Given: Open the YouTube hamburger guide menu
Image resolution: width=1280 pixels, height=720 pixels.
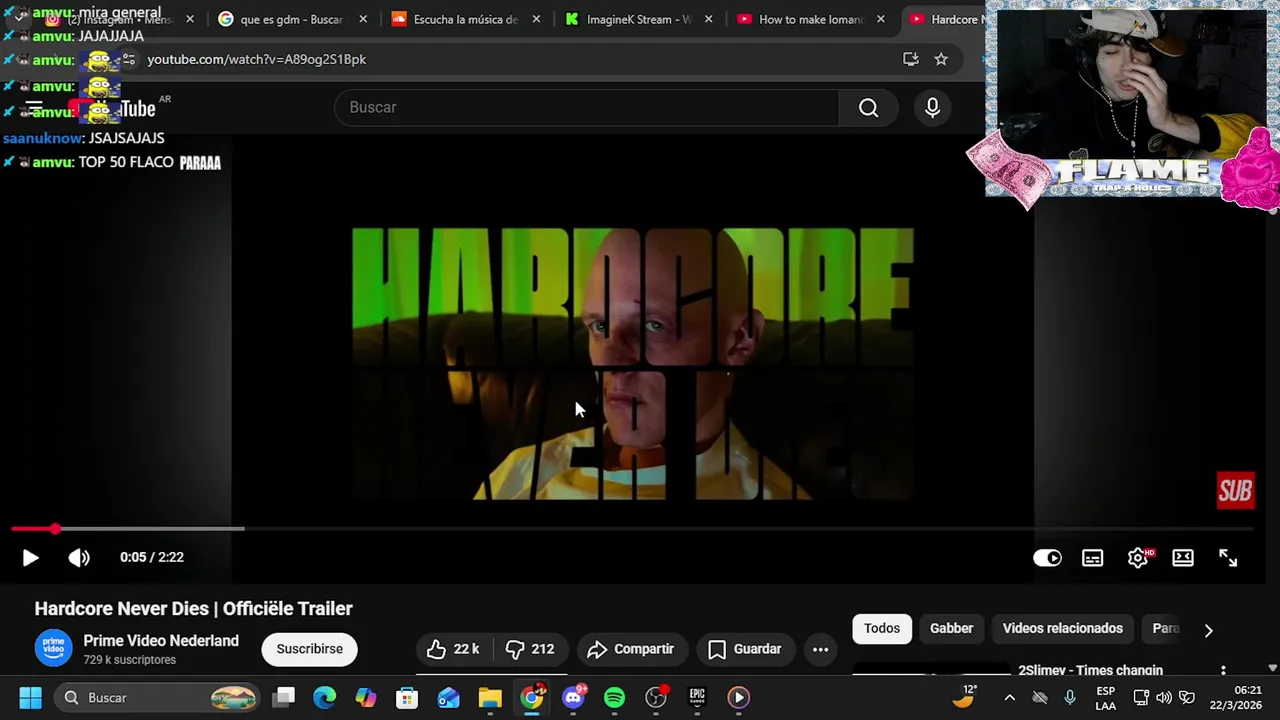Looking at the screenshot, I should pyautogui.click(x=34, y=108).
